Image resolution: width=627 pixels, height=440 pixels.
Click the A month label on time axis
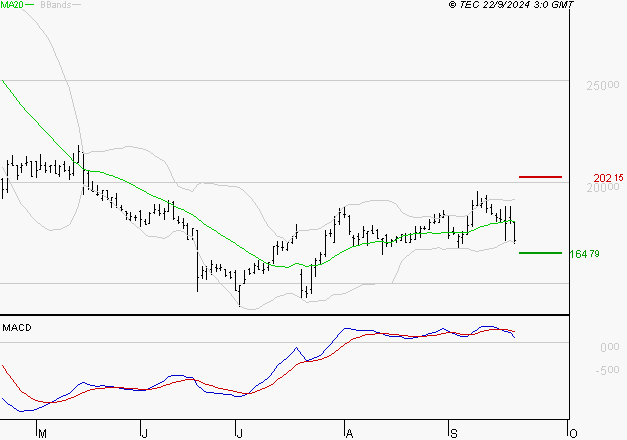pos(349,434)
